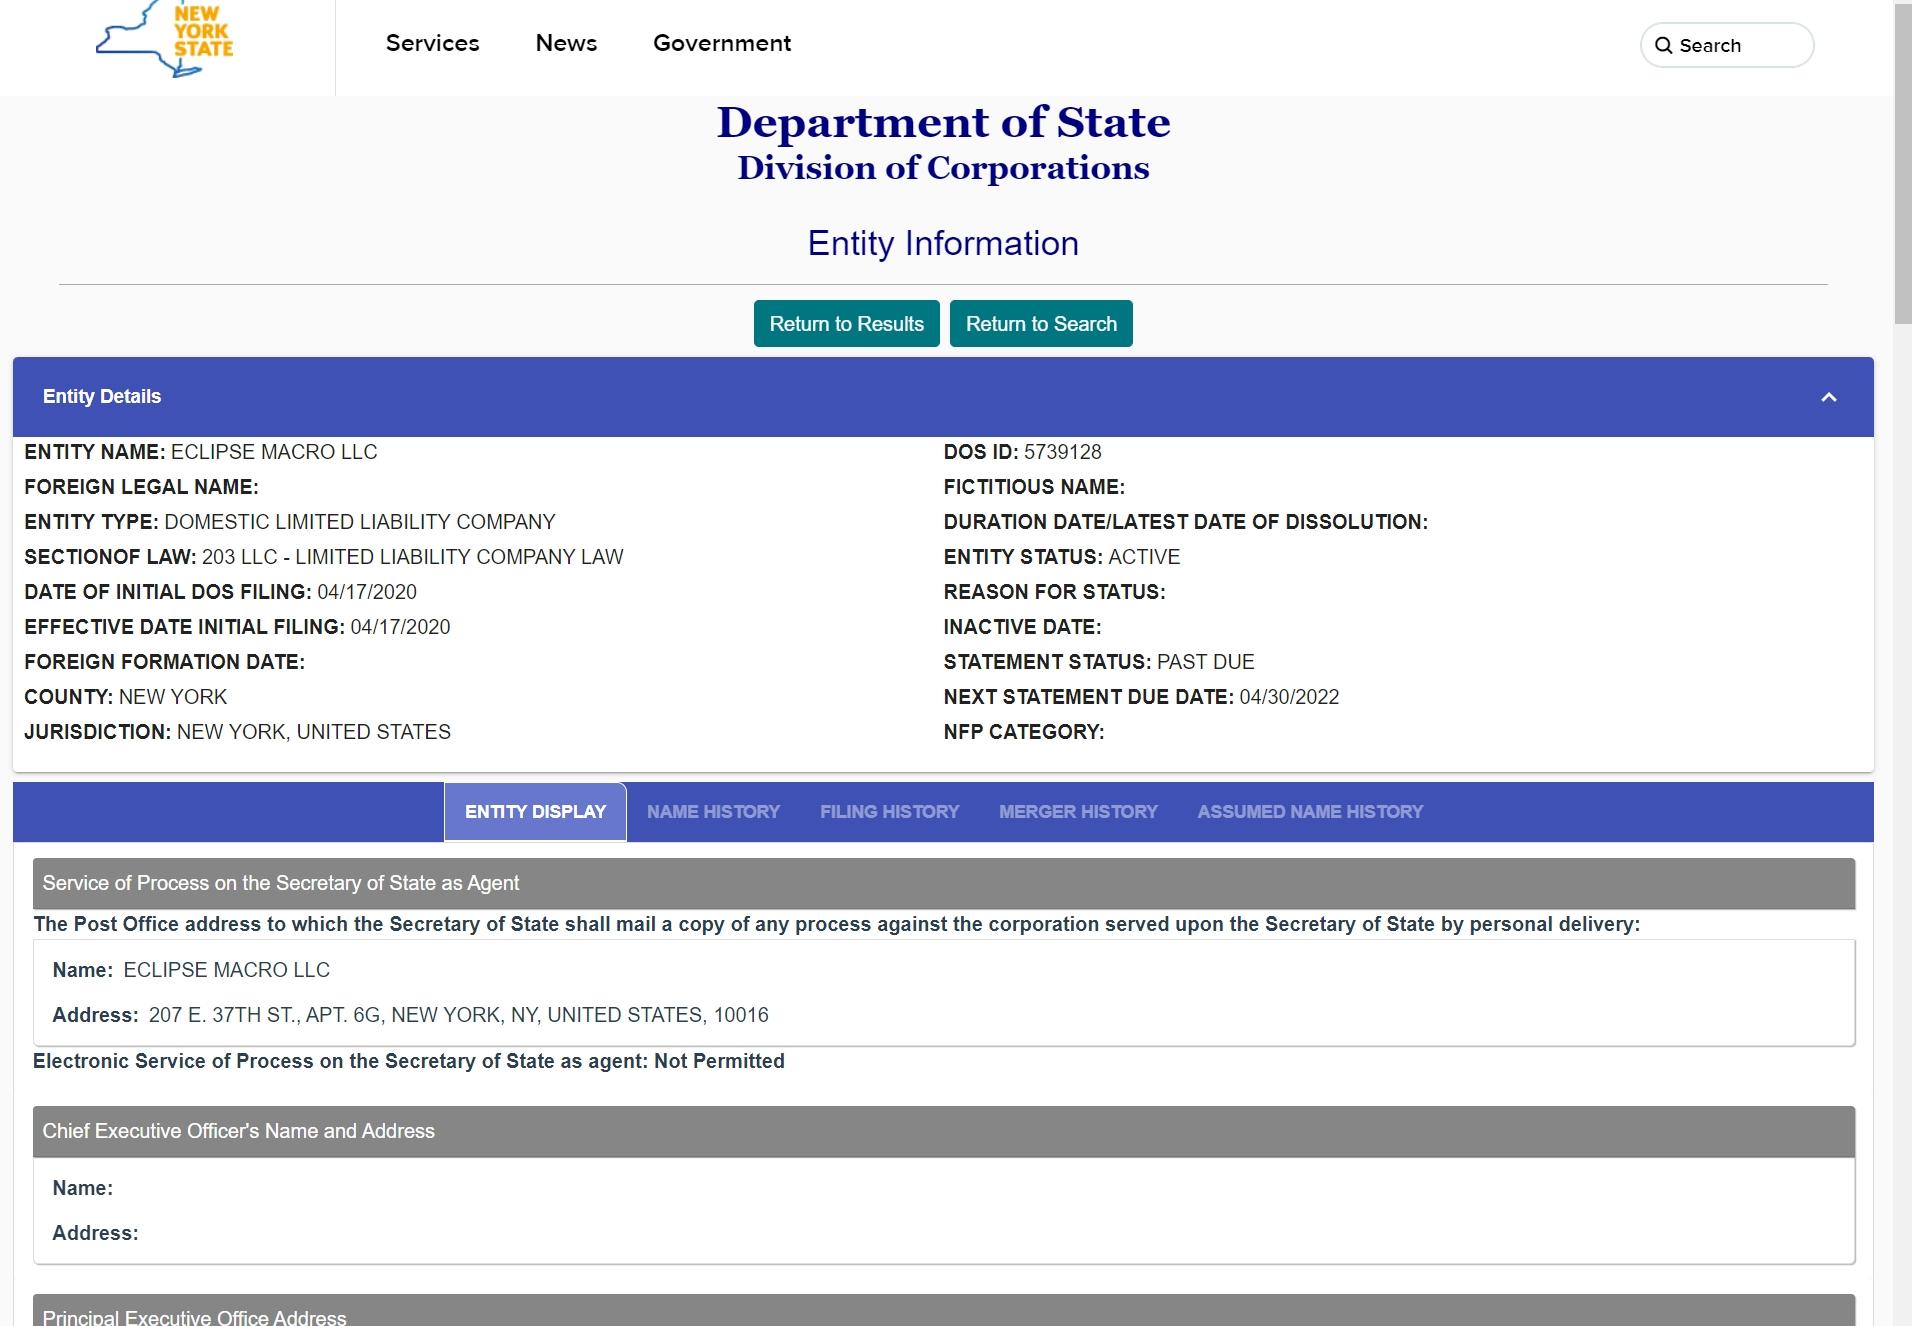Click the Entity Details header bar
The image size is (1912, 1326).
[x=943, y=397]
